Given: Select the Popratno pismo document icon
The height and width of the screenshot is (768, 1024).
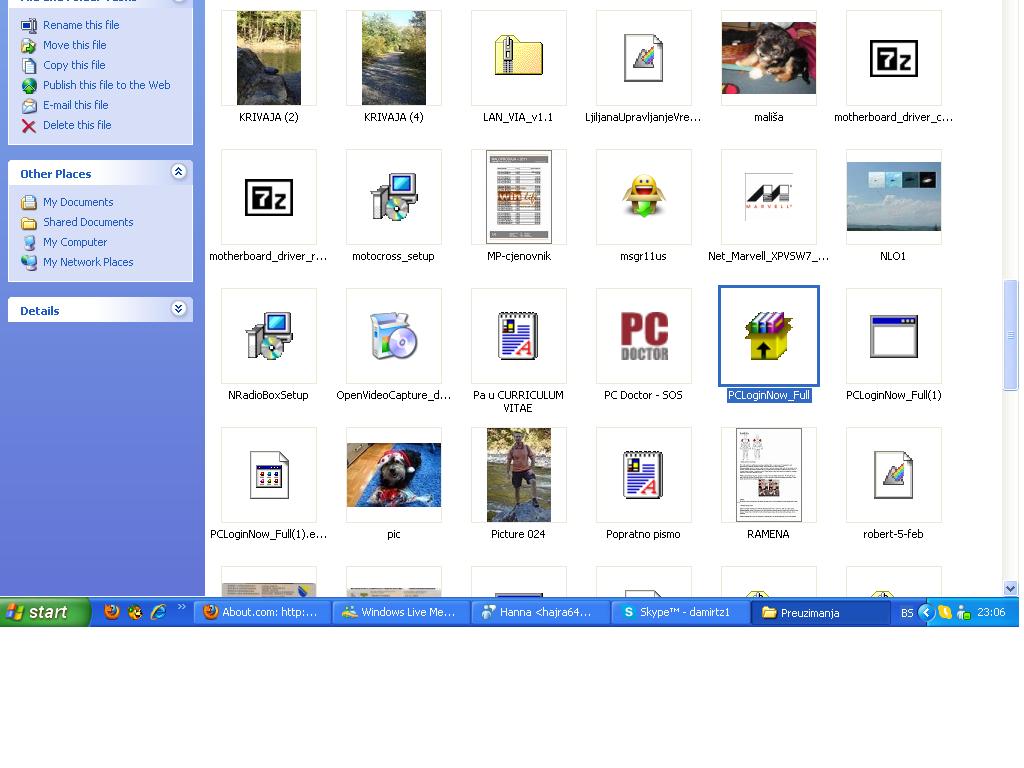Looking at the screenshot, I should click(643, 475).
